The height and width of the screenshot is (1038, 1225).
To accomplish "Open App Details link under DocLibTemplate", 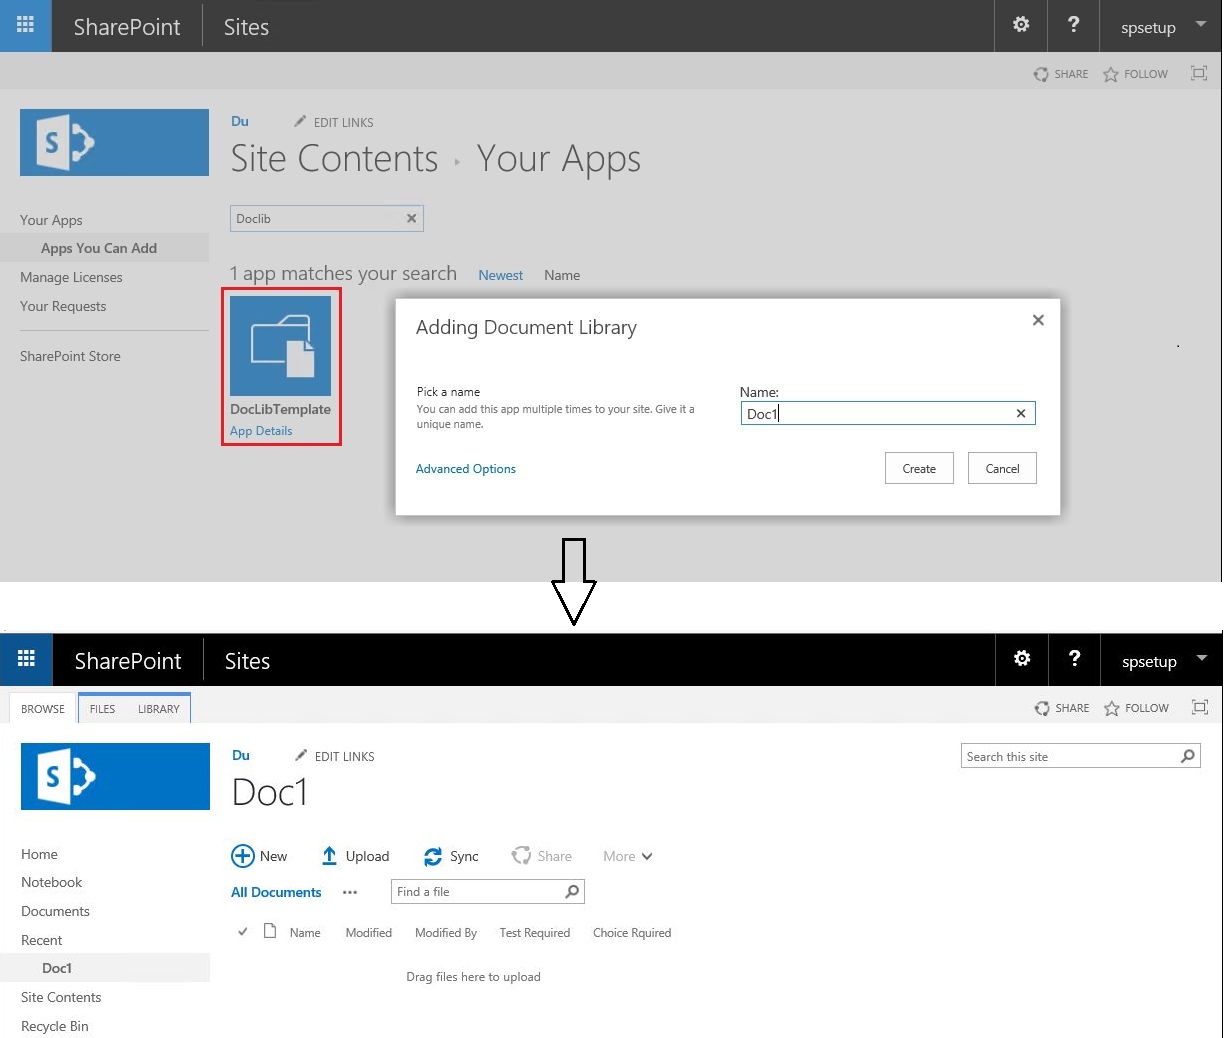I will pos(261,431).
